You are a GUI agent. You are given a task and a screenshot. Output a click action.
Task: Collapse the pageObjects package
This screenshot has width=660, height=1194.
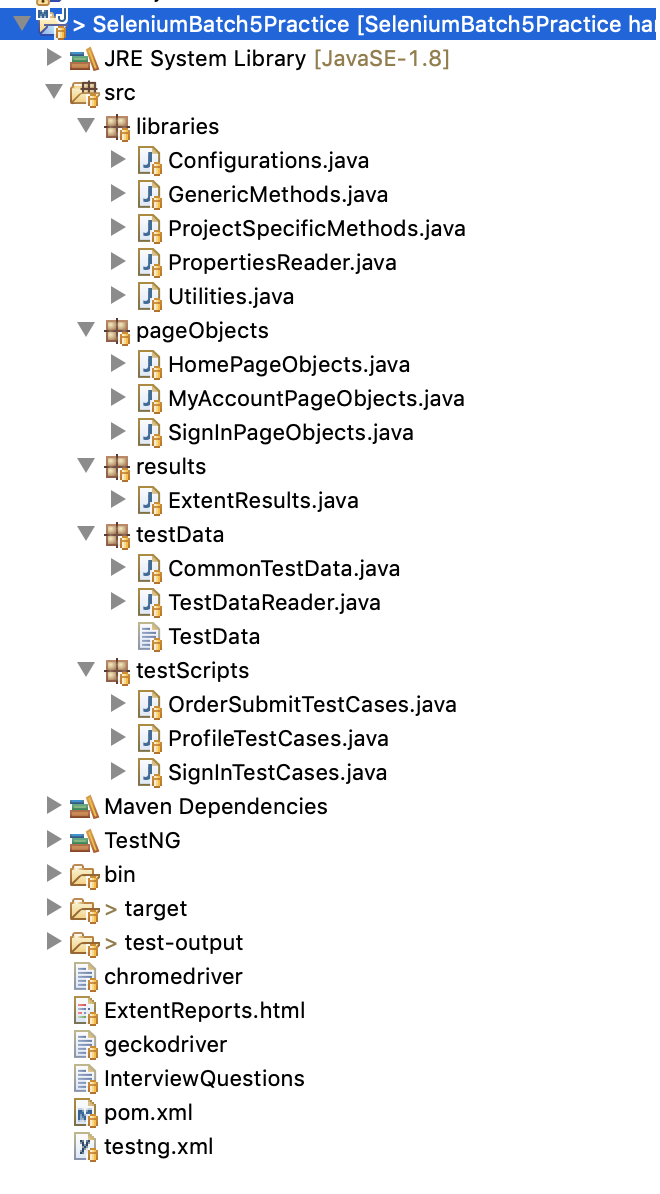pyautogui.click(x=86, y=330)
